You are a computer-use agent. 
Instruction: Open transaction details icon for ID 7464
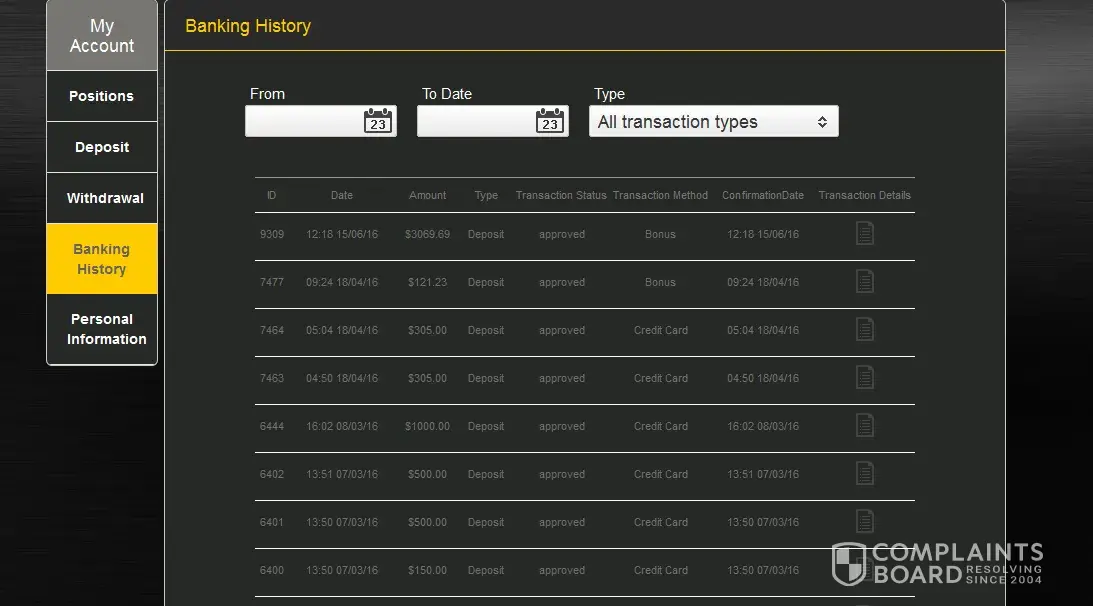pyautogui.click(x=864, y=329)
